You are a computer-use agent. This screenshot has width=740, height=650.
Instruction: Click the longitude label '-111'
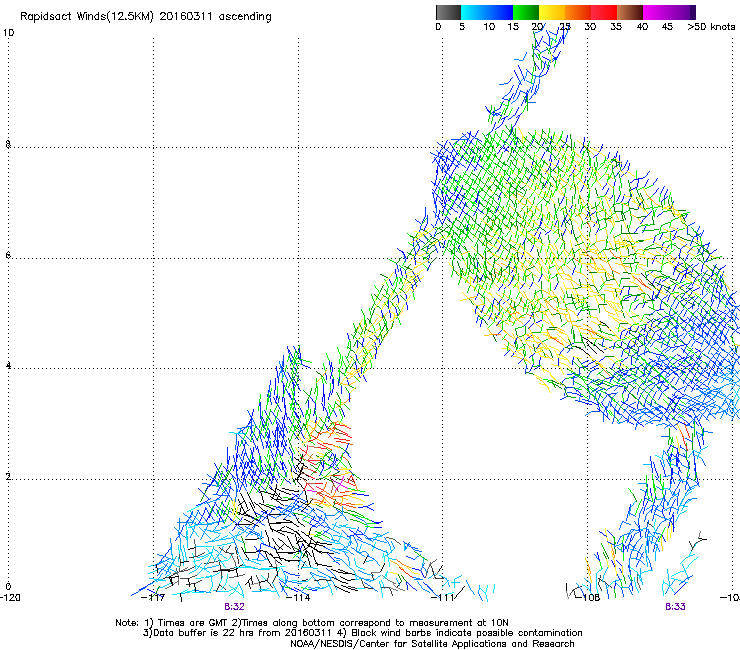coord(443,598)
